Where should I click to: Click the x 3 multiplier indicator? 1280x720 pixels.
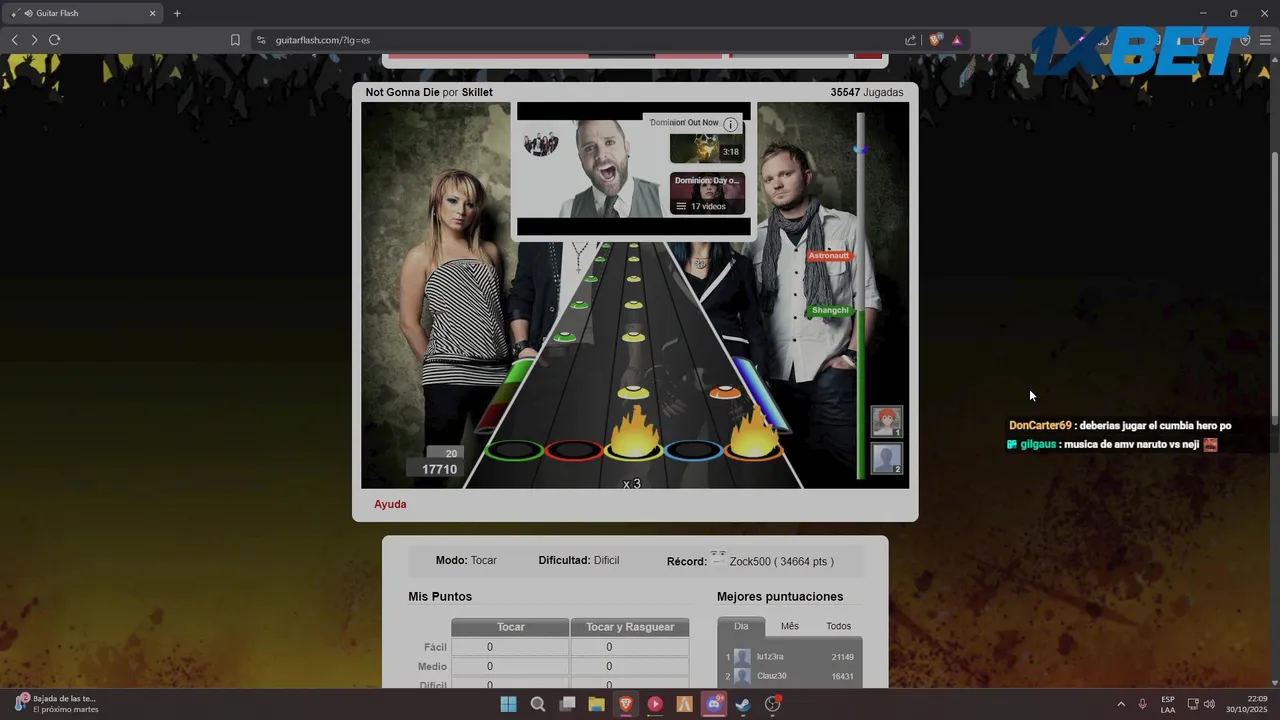pyautogui.click(x=632, y=484)
